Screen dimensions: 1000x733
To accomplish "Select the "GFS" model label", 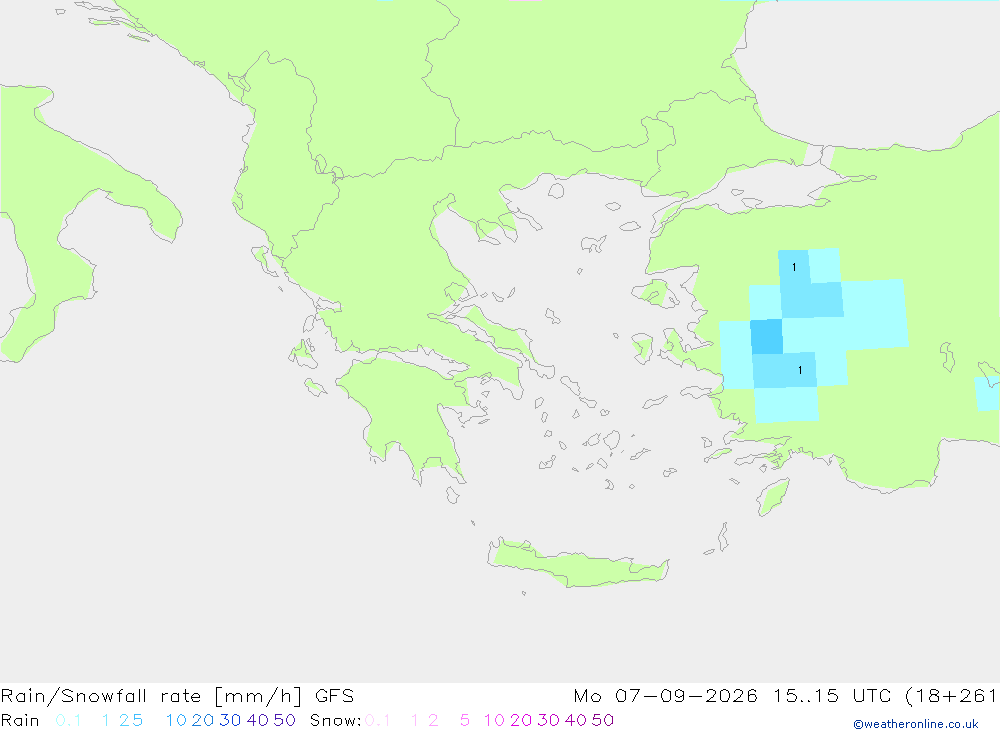I will (x=334, y=695).
